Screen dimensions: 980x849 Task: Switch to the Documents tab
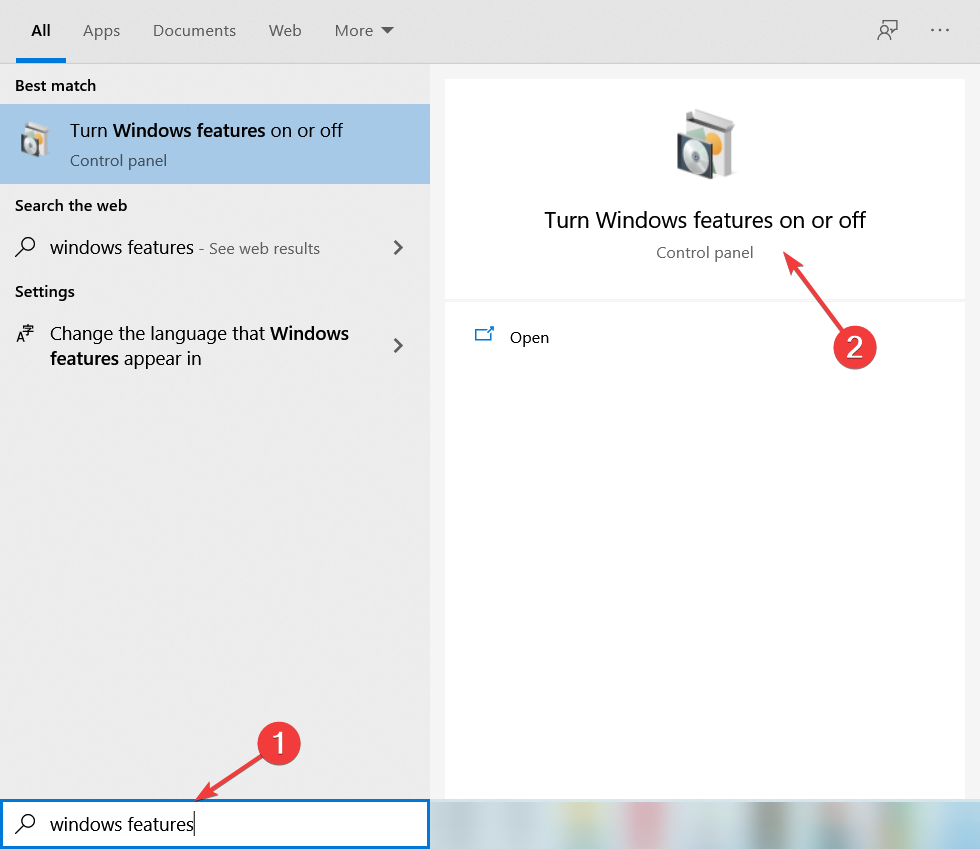[x=194, y=31]
